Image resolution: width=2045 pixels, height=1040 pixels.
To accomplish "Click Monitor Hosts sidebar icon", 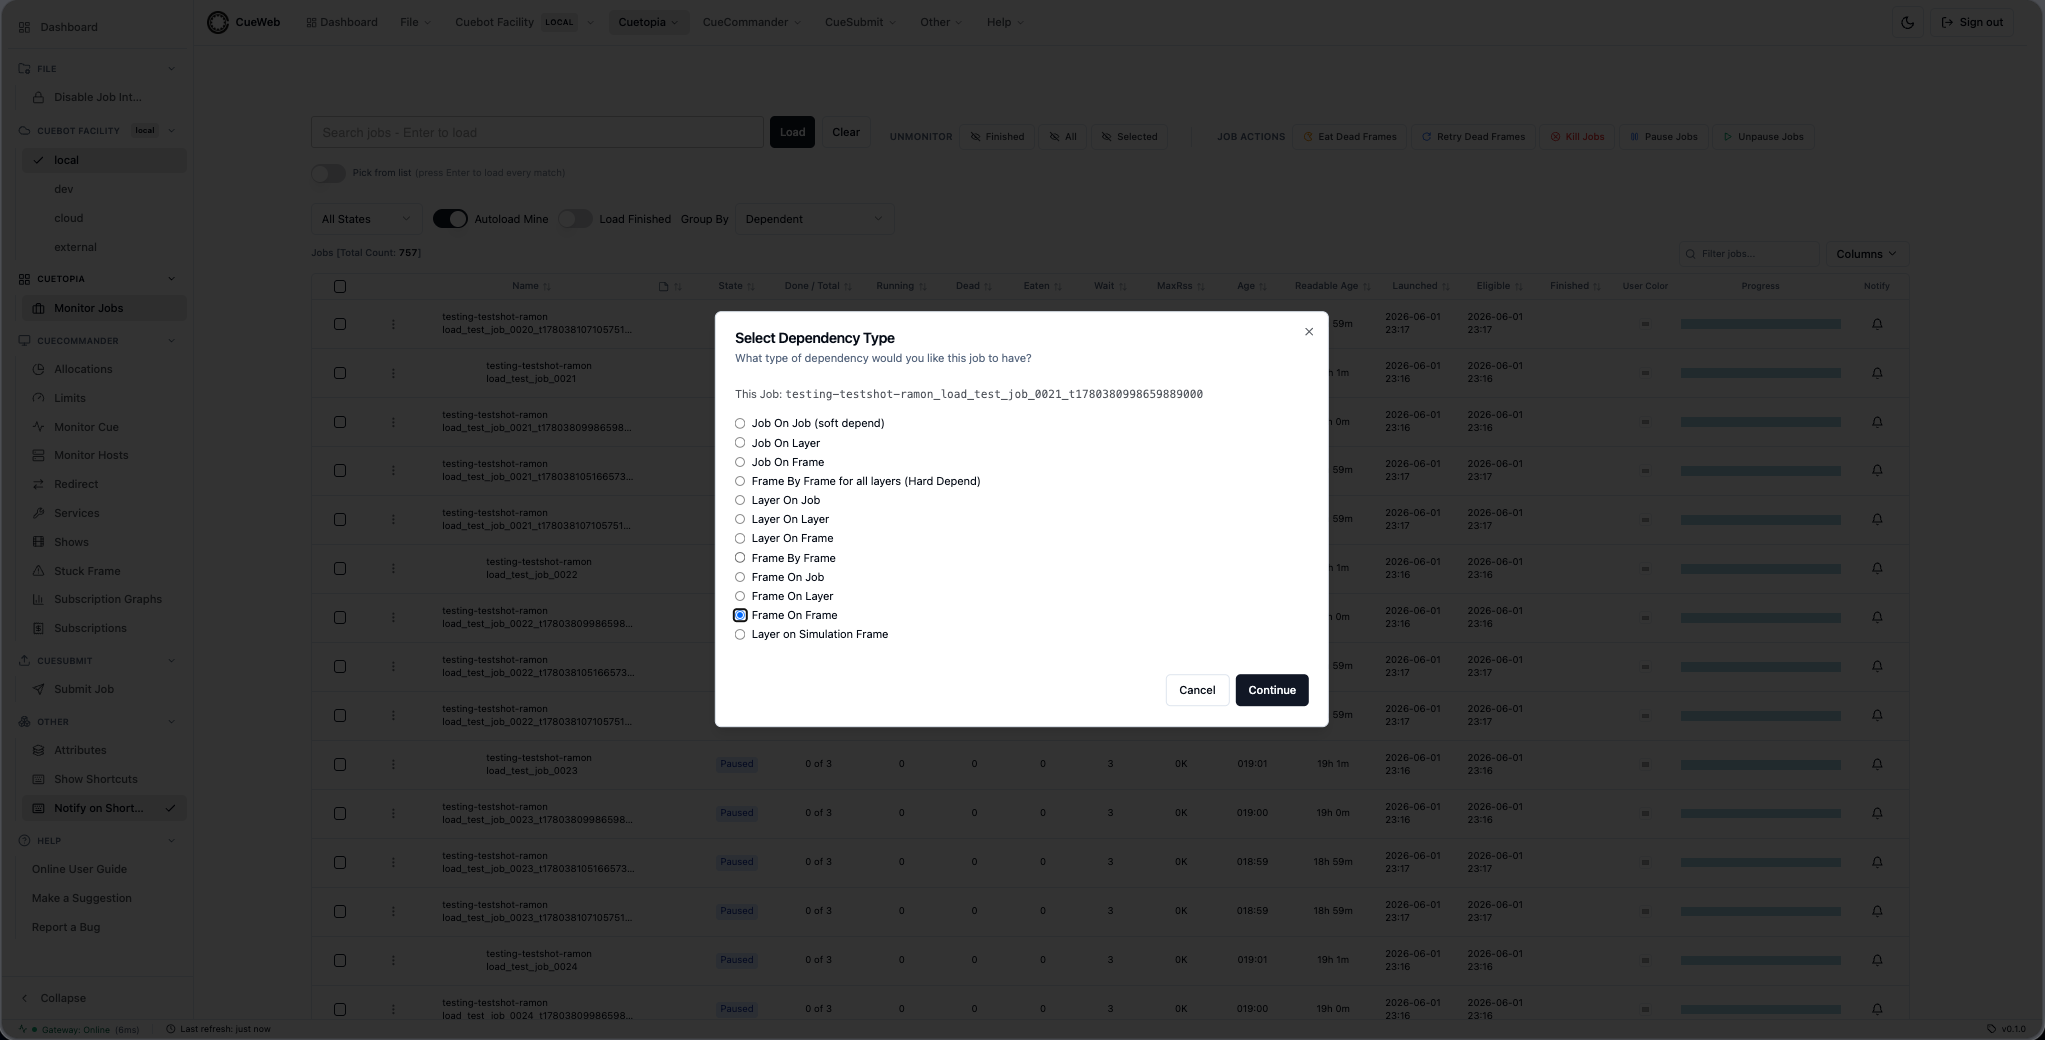I will [38, 456].
